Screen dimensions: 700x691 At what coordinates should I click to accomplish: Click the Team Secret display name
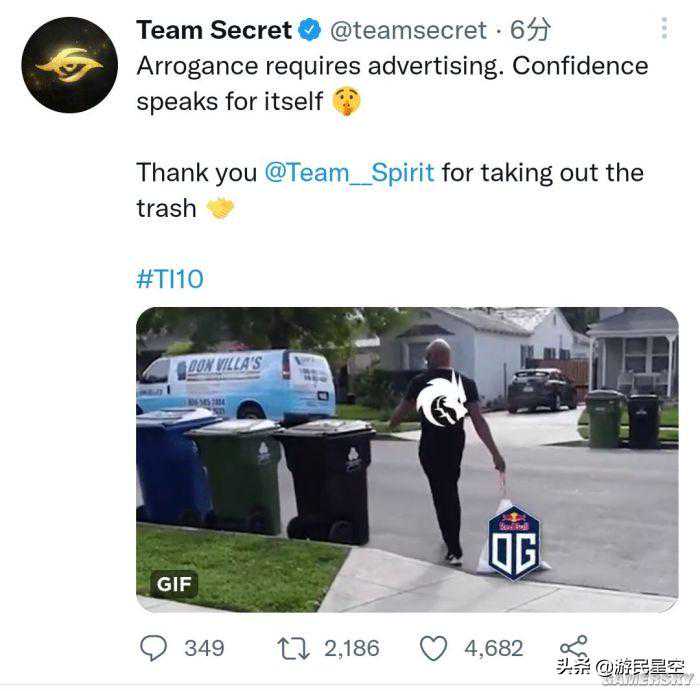coord(214,30)
